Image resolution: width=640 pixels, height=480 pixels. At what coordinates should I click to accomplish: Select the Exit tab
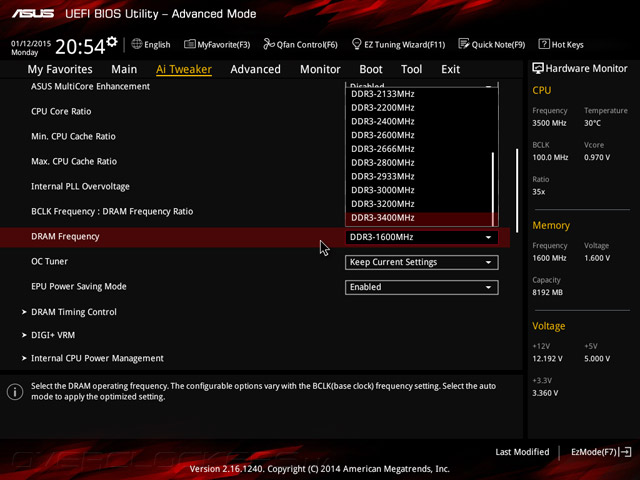click(x=450, y=69)
